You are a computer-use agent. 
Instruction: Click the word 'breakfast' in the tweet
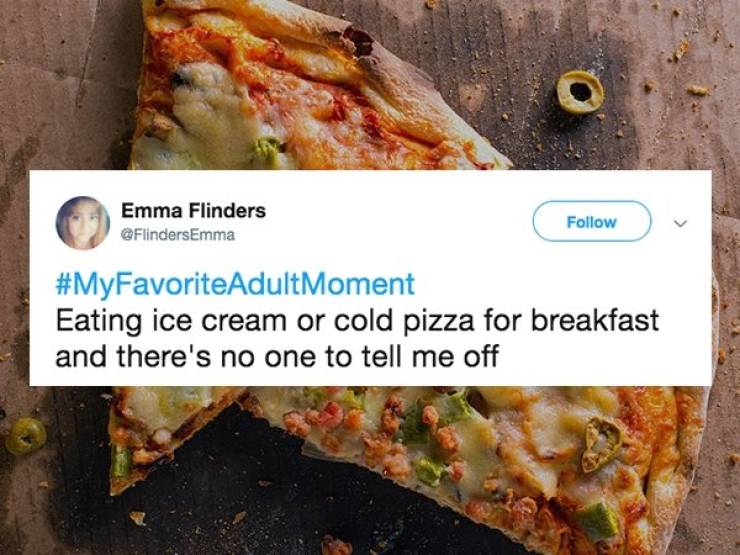click(x=594, y=320)
